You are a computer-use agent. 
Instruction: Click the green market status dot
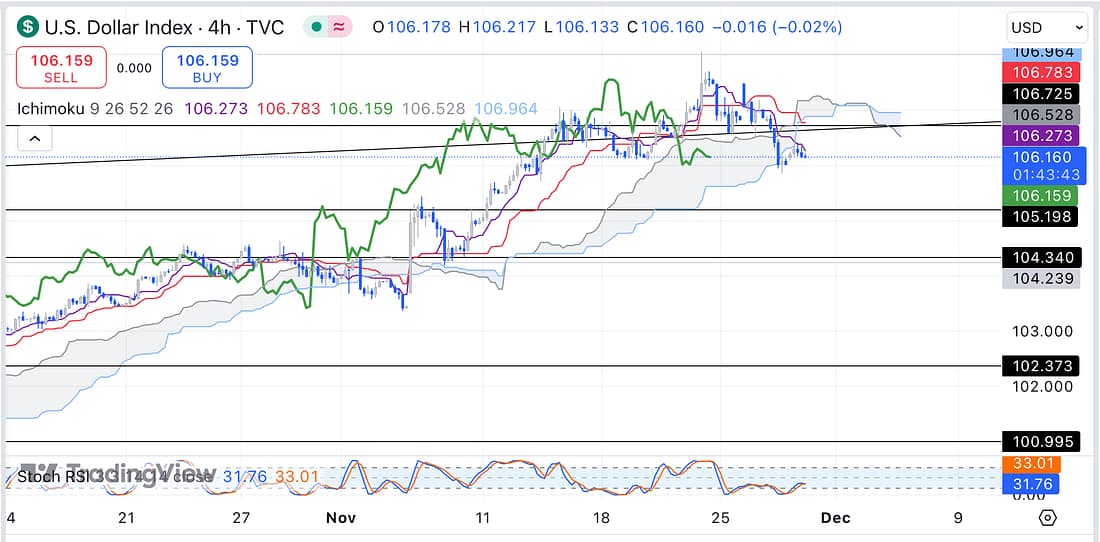[315, 27]
